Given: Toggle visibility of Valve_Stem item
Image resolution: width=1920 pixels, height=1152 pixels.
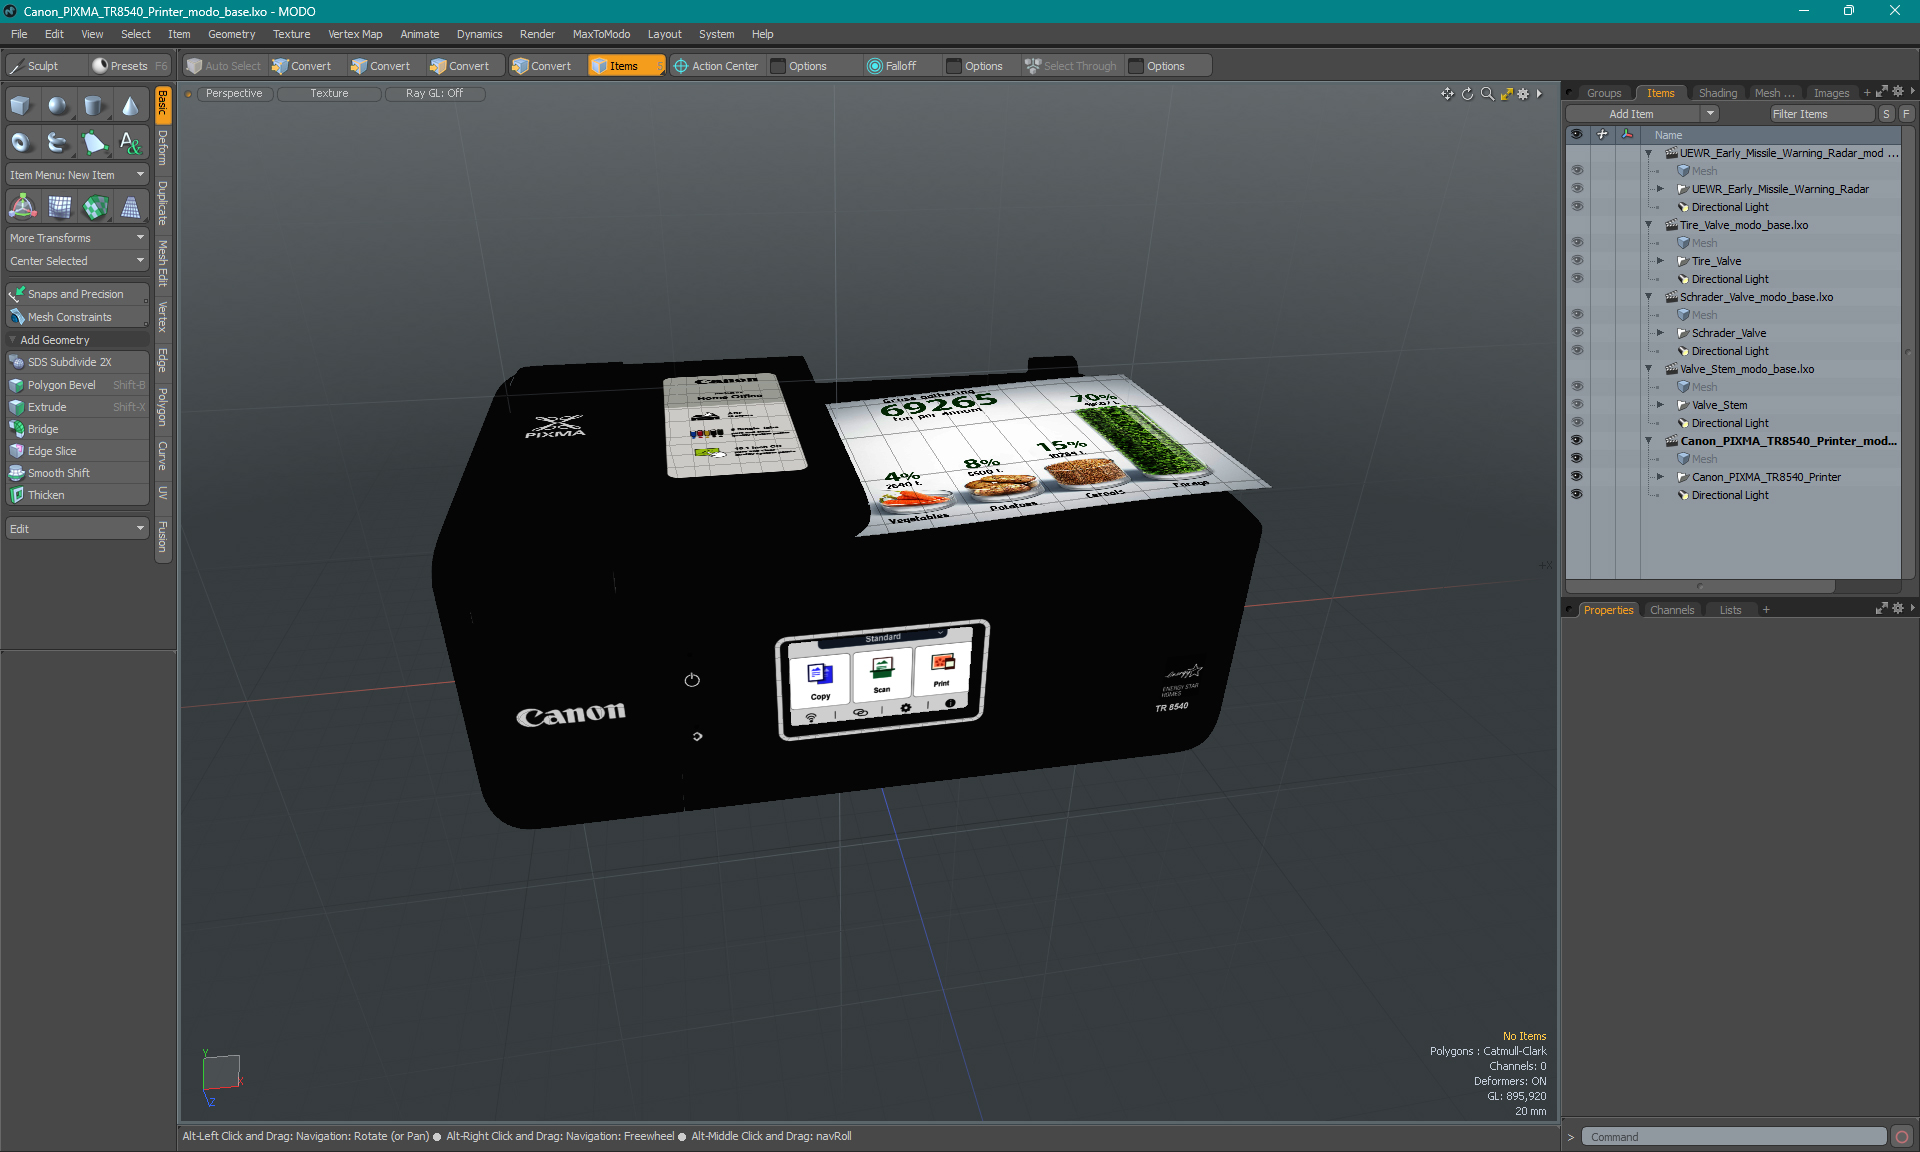Looking at the screenshot, I should click(1577, 405).
